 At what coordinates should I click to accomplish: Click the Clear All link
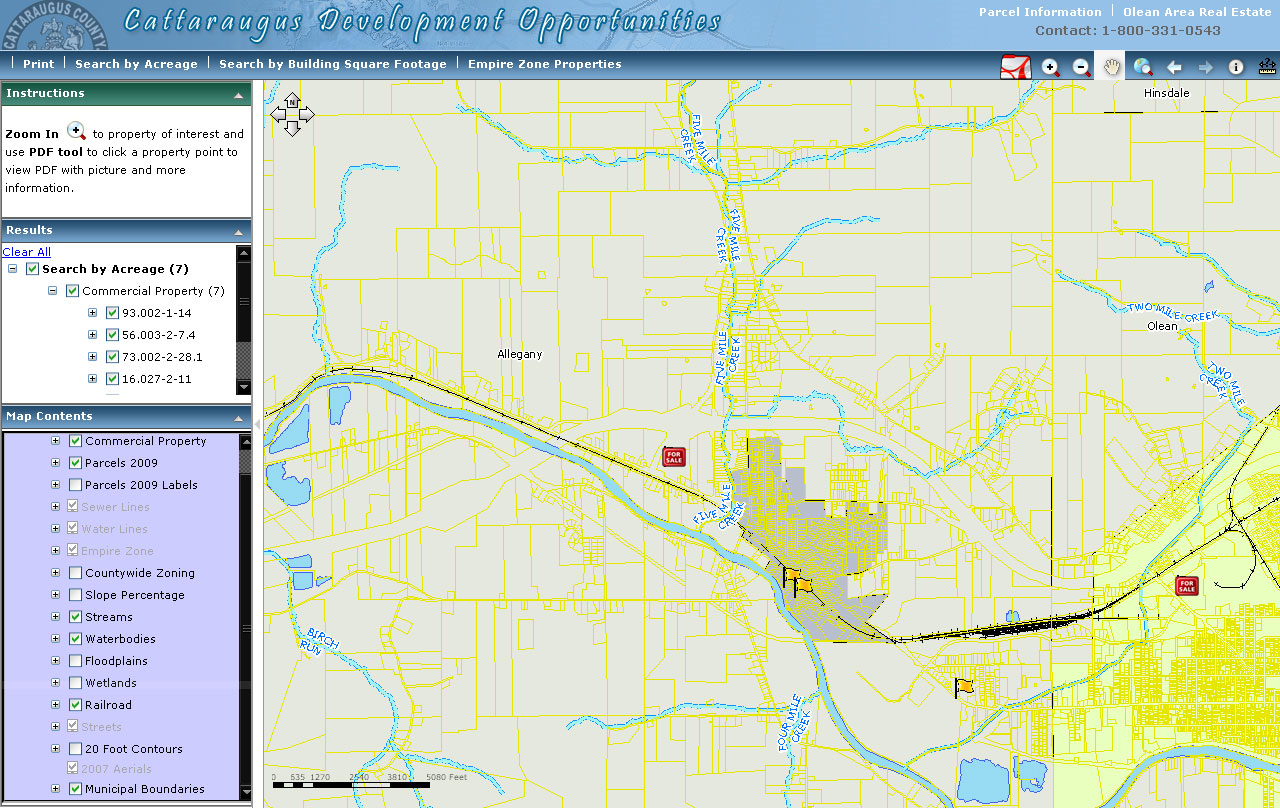(27, 252)
